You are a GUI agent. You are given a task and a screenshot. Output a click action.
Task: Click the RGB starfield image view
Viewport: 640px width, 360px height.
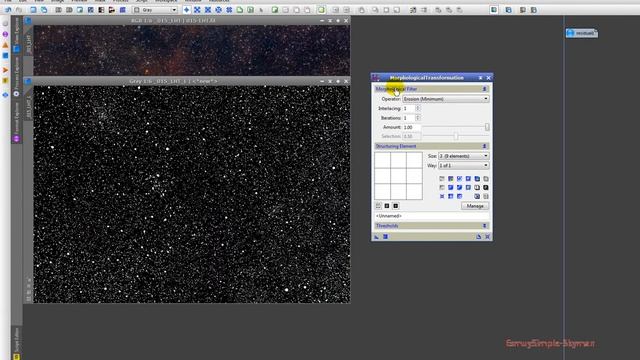coord(191,50)
